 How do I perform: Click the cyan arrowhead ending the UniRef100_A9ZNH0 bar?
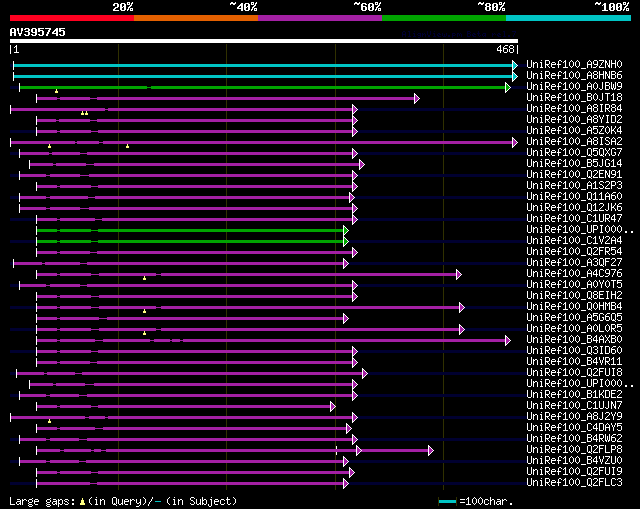pyautogui.click(x=515, y=65)
